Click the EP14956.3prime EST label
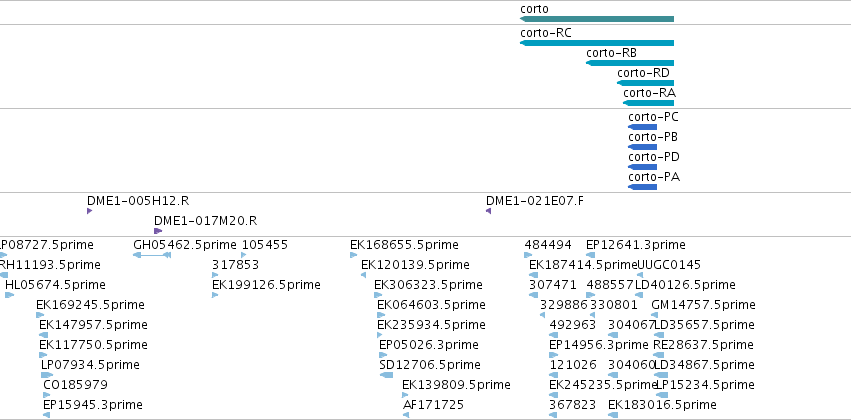Viewport: 851px width, 420px height. click(x=599, y=345)
